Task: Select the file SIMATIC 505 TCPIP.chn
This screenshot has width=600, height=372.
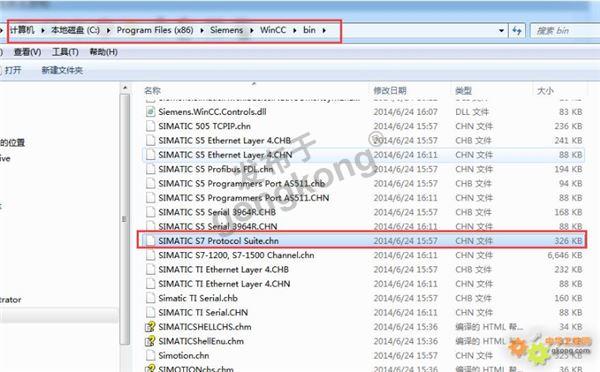Action: click(205, 126)
